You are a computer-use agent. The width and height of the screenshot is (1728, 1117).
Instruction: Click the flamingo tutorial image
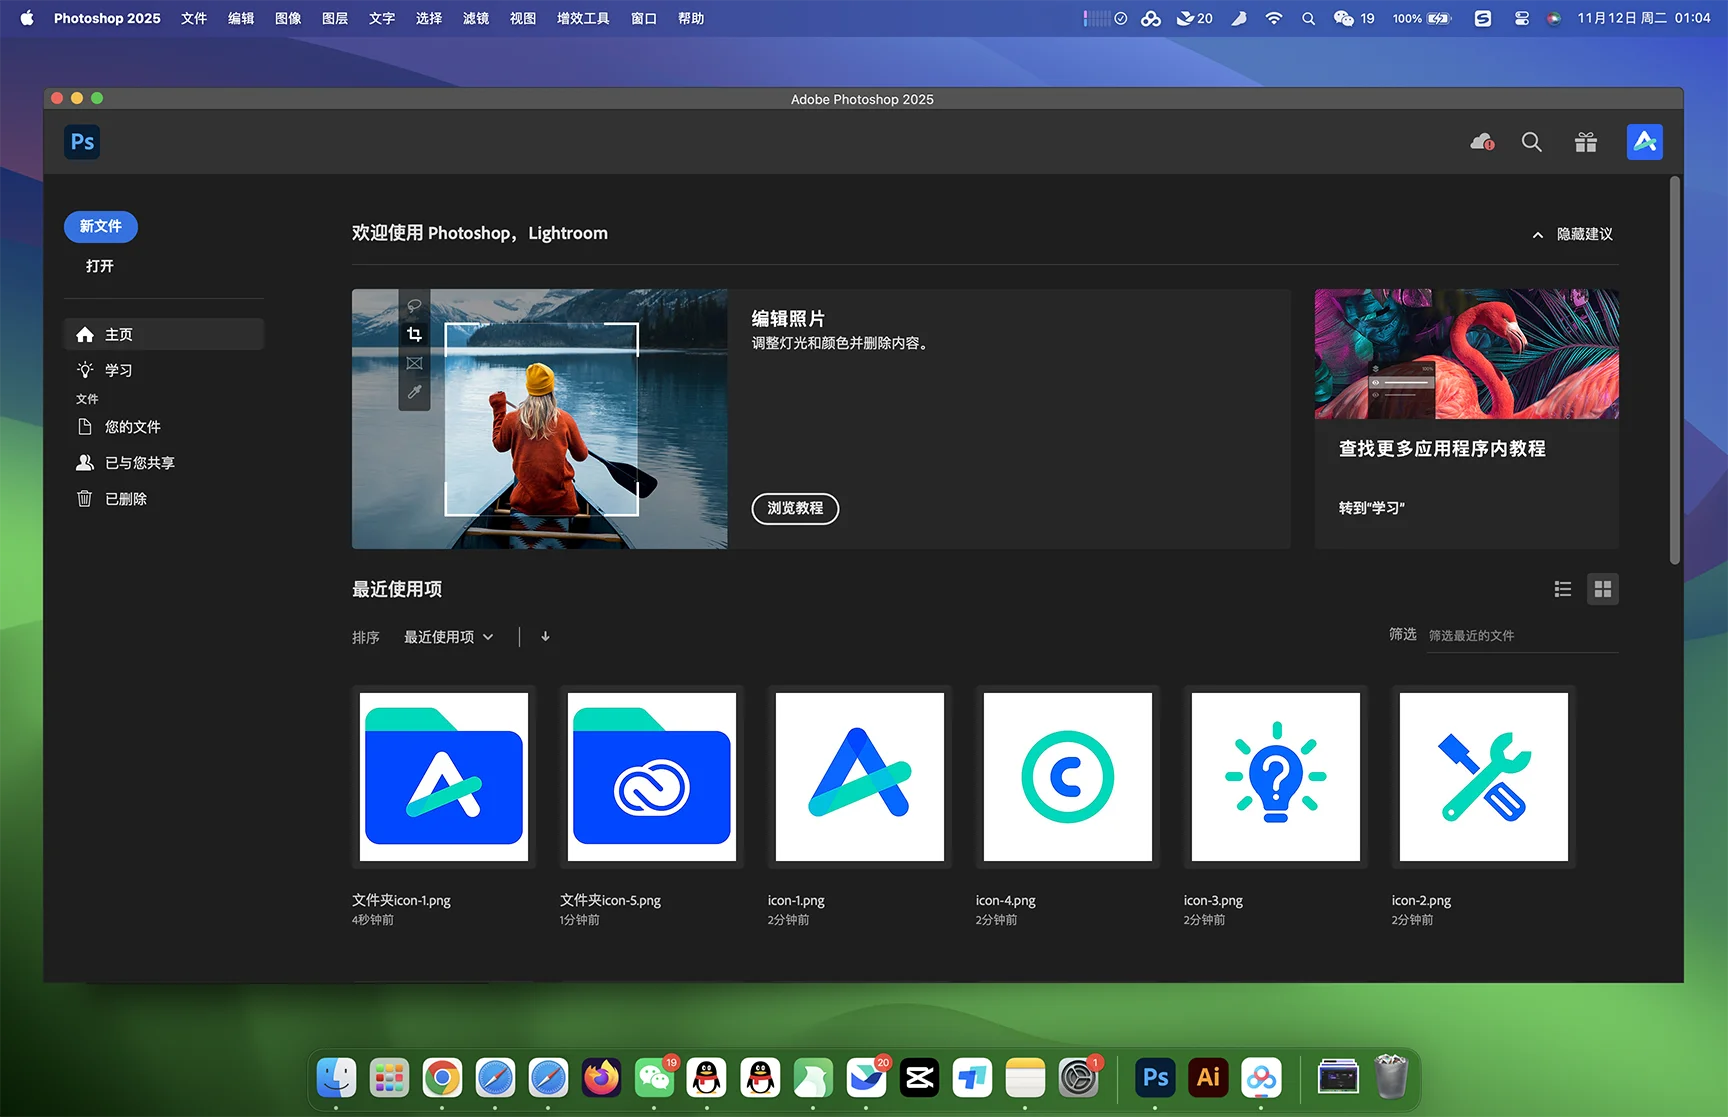click(x=1466, y=354)
